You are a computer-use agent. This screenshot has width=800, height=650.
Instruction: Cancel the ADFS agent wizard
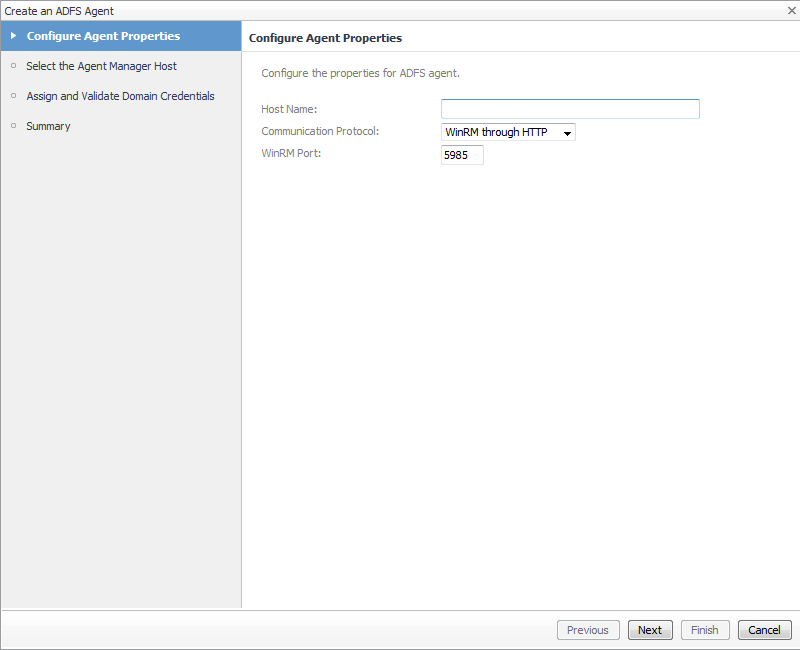[x=764, y=630]
